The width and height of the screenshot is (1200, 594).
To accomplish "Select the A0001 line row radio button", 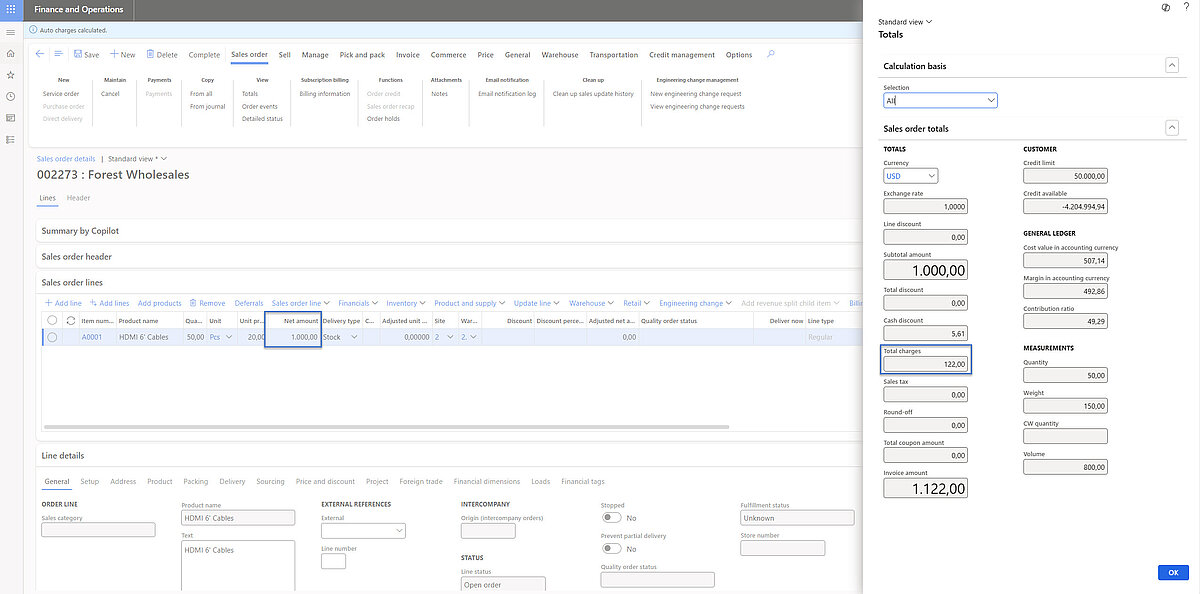I will click(x=52, y=337).
